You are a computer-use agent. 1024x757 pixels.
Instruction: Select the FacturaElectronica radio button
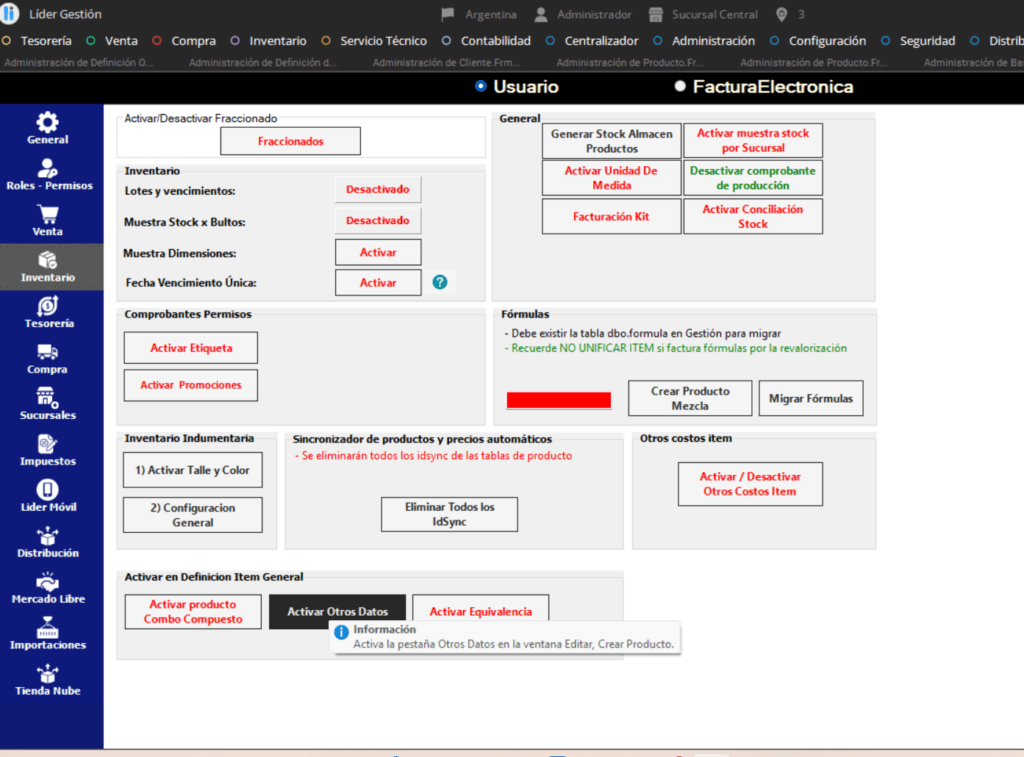coord(681,87)
